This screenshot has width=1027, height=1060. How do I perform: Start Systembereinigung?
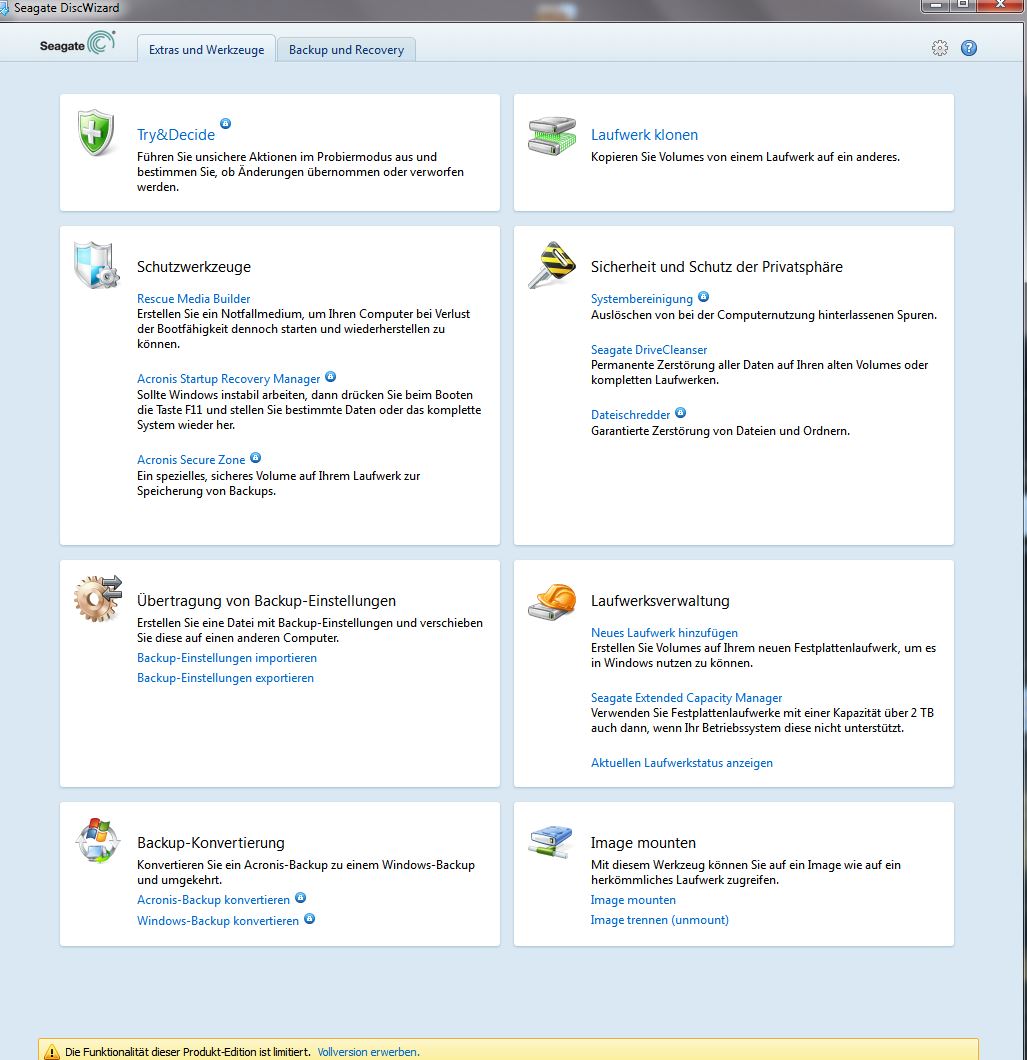[x=642, y=299]
